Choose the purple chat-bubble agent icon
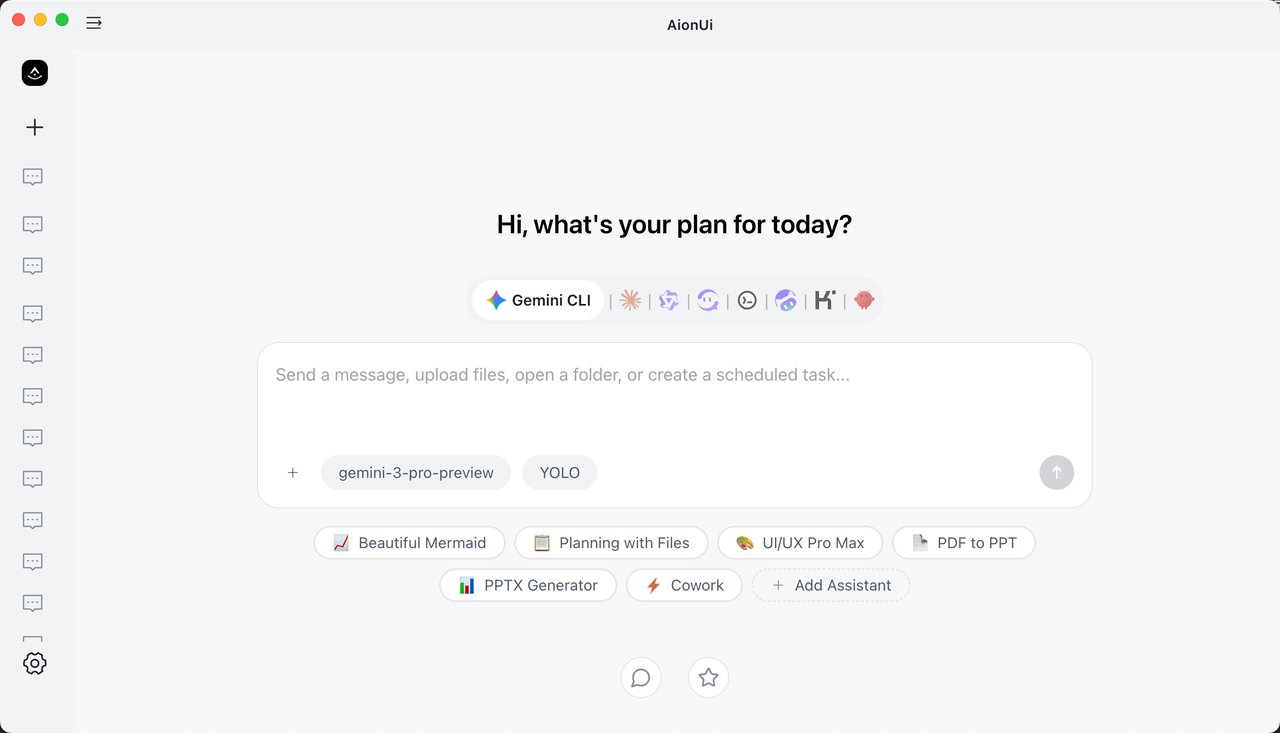This screenshot has width=1280, height=733. click(709, 300)
